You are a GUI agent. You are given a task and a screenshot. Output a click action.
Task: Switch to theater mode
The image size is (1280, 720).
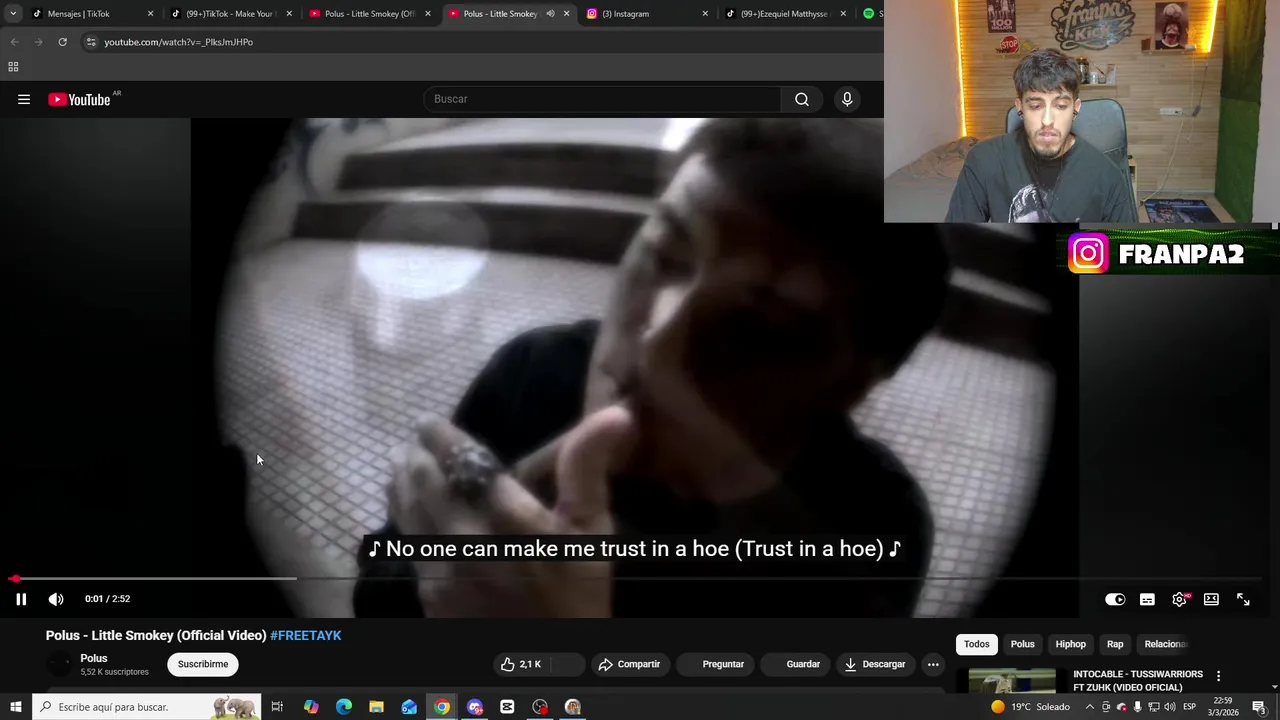point(1211,599)
